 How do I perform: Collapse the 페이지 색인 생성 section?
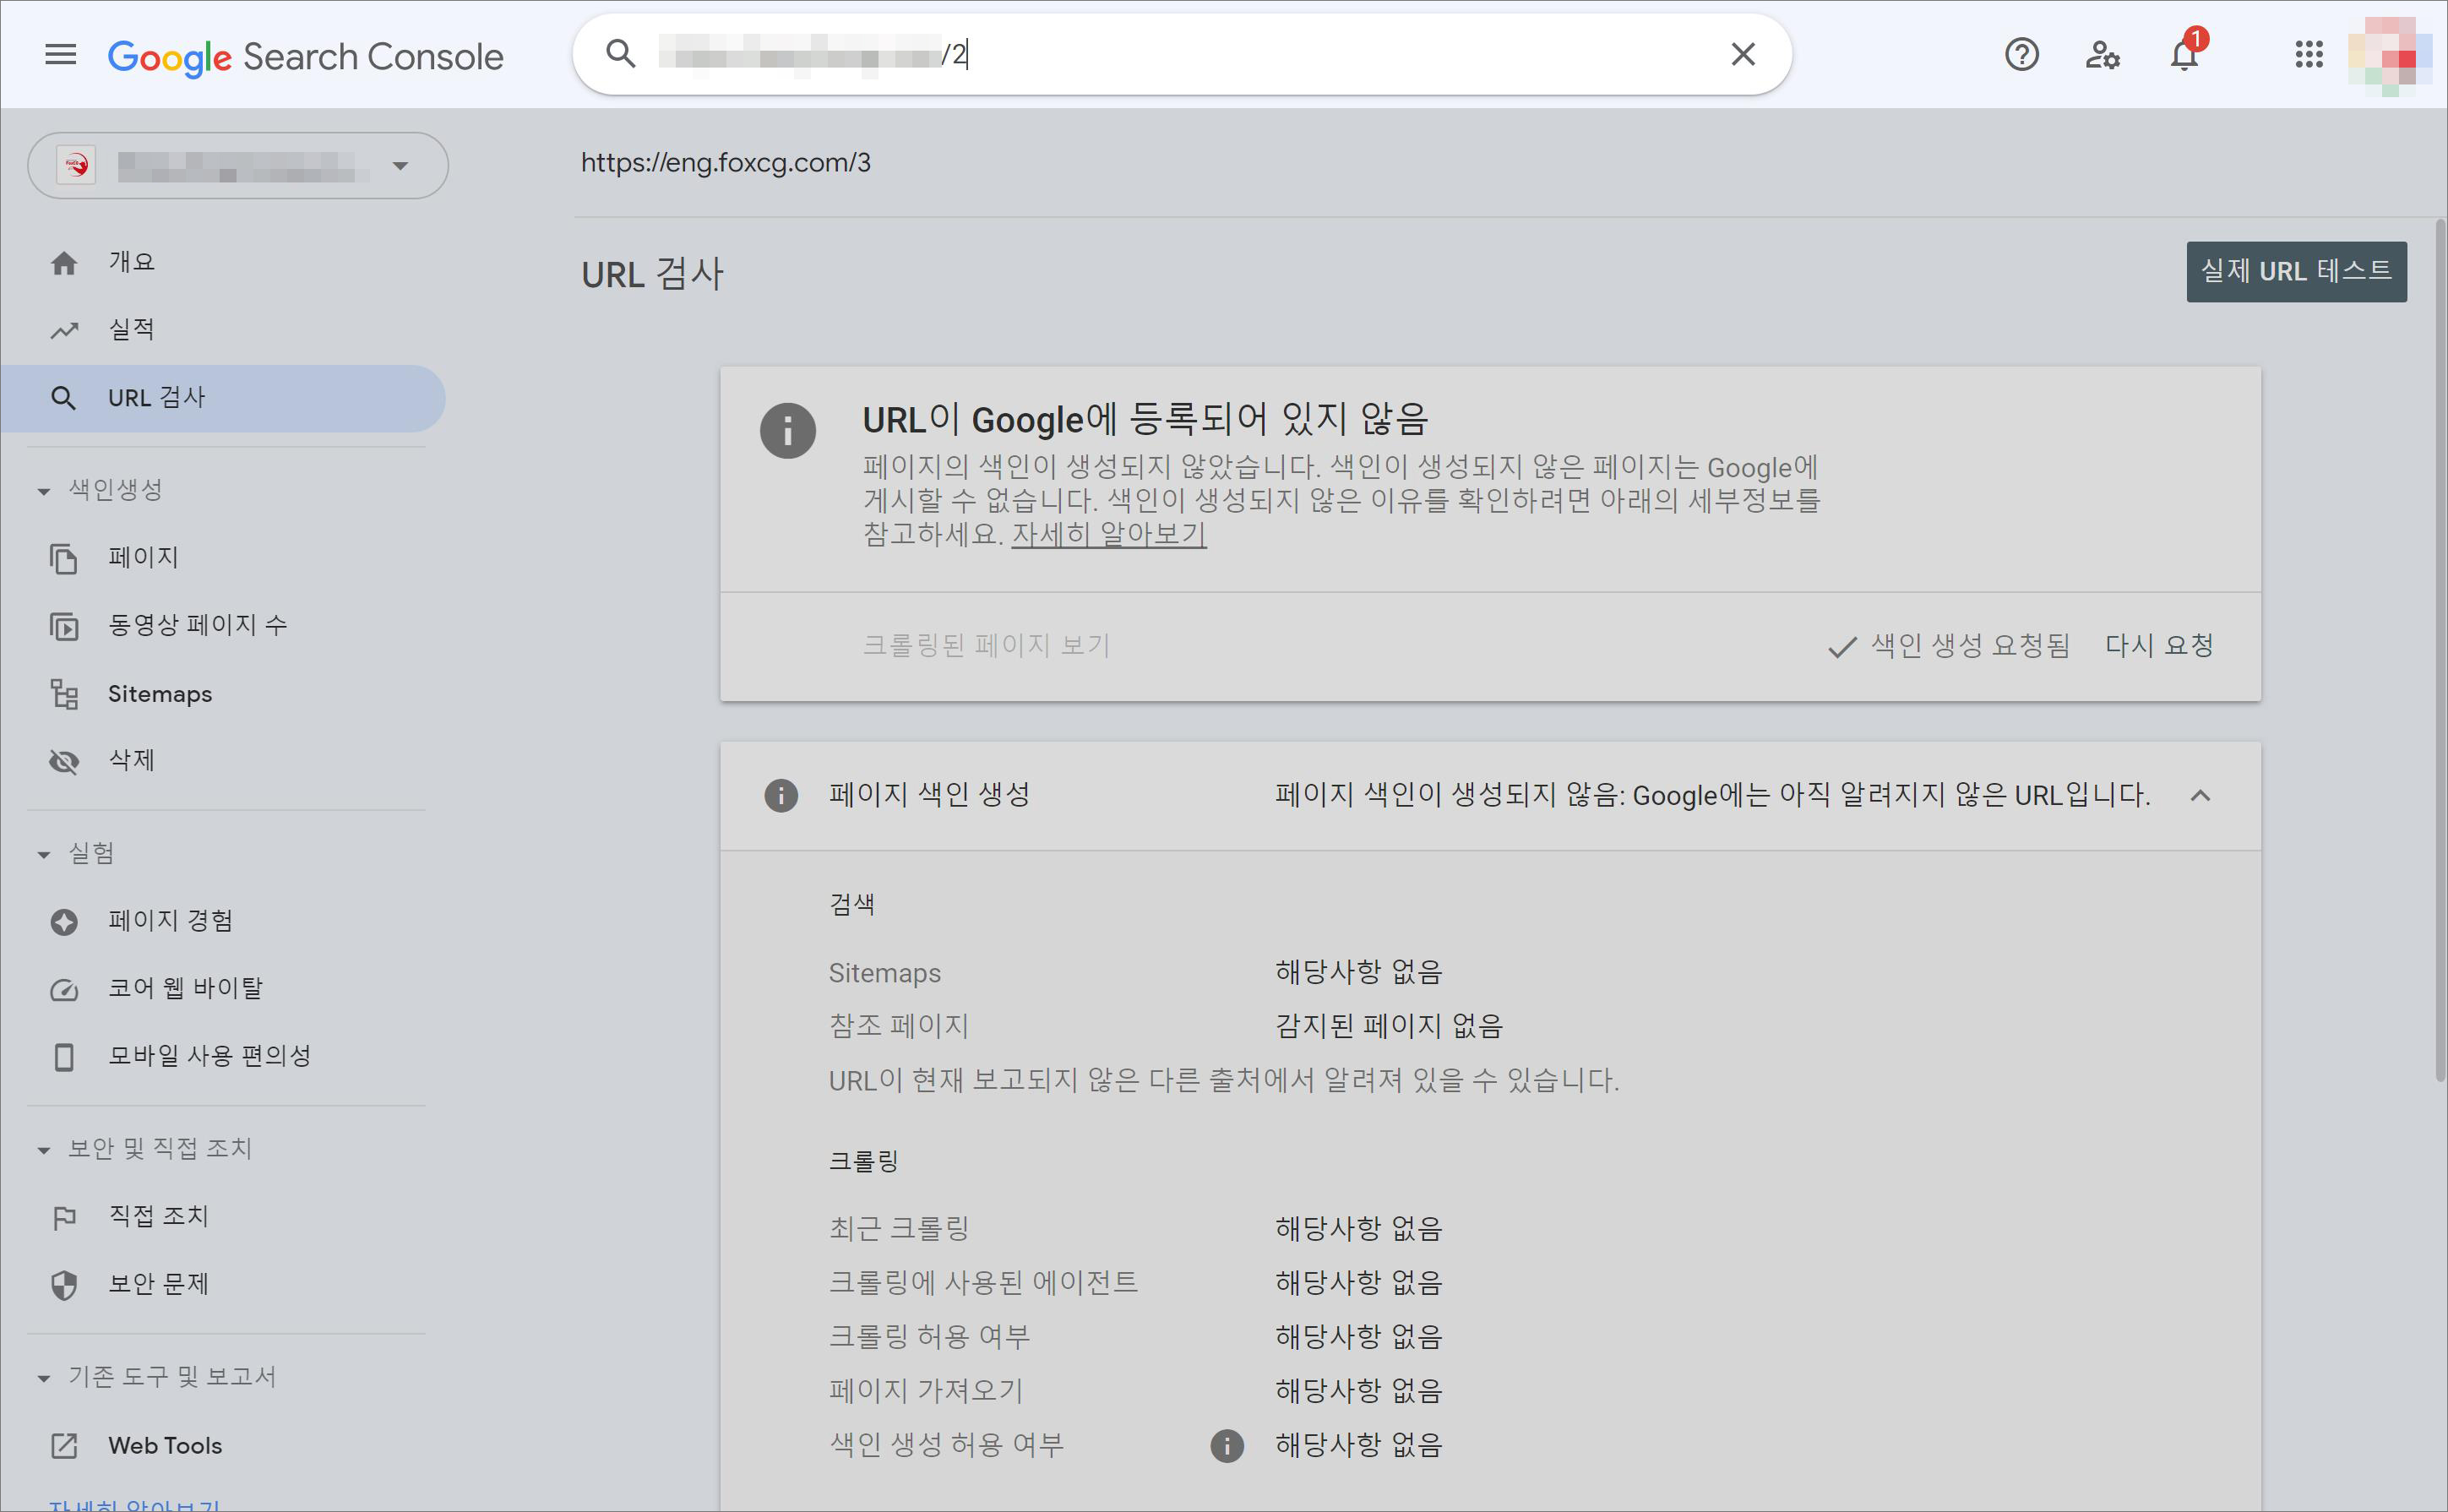[2200, 796]
